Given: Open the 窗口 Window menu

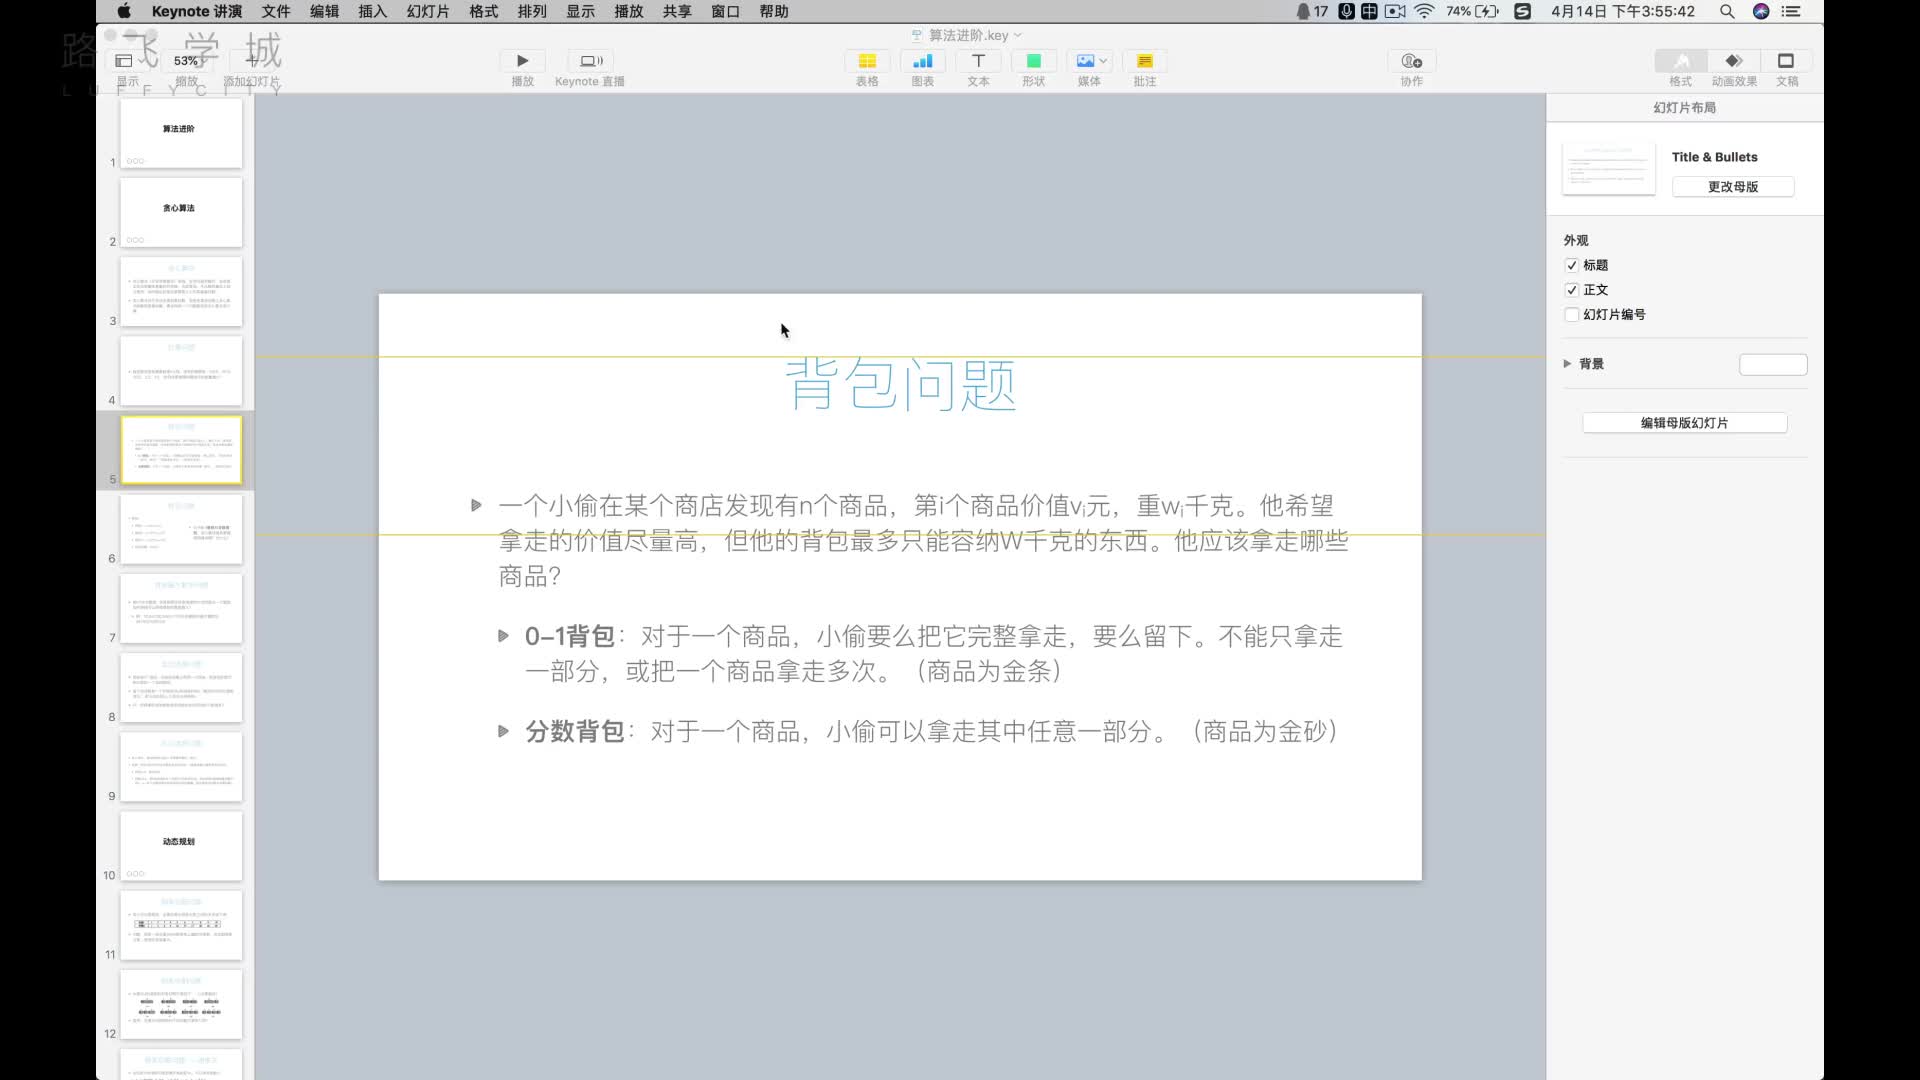Looking at the screenshot, I should [x=725, y=11].
